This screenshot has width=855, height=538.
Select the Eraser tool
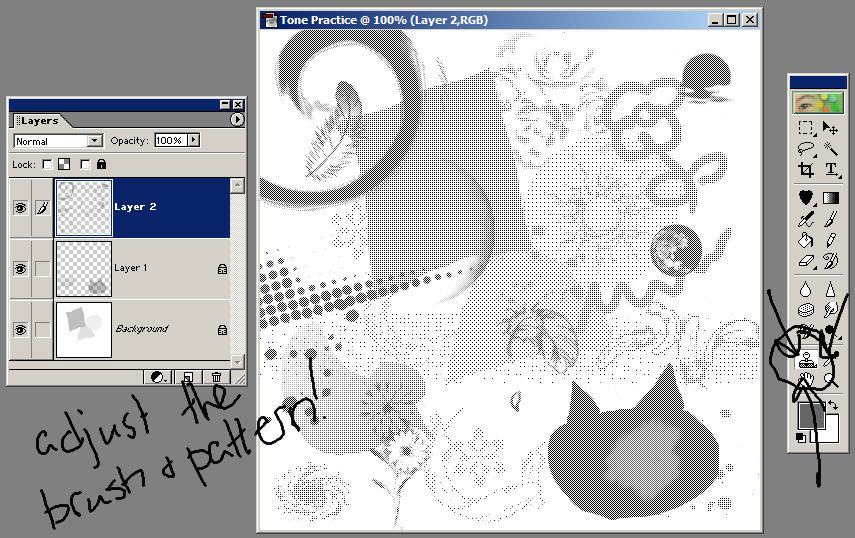(x=806, y=261)
